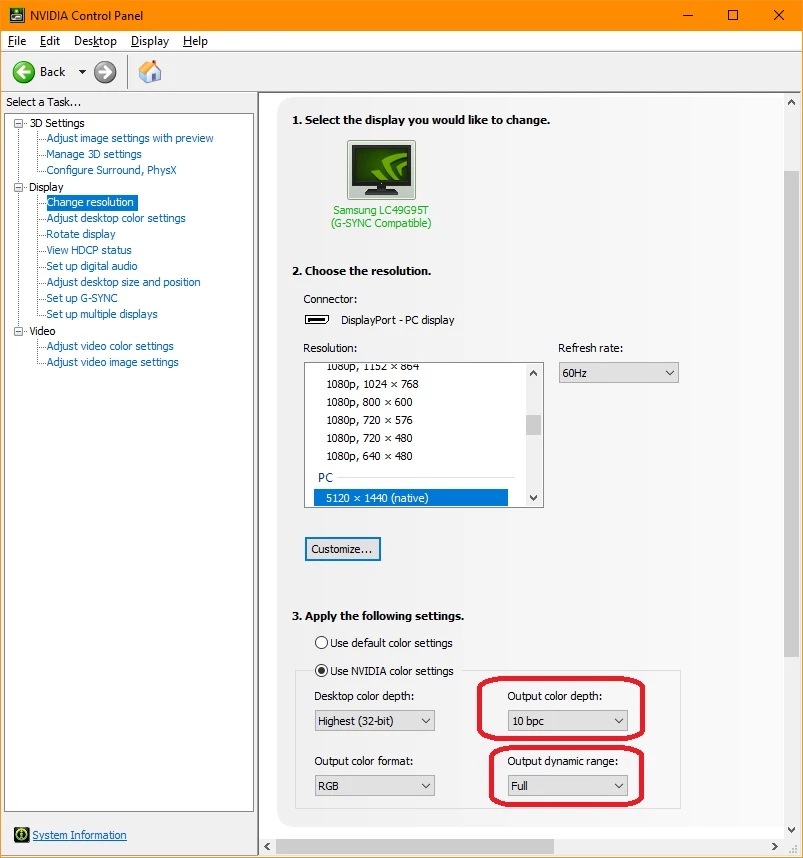The height and width of the screenshot is (858, 803).
Task: Click horizontal scrollbar left arrow
Action: pyautogui.click(x=267, y=847)
